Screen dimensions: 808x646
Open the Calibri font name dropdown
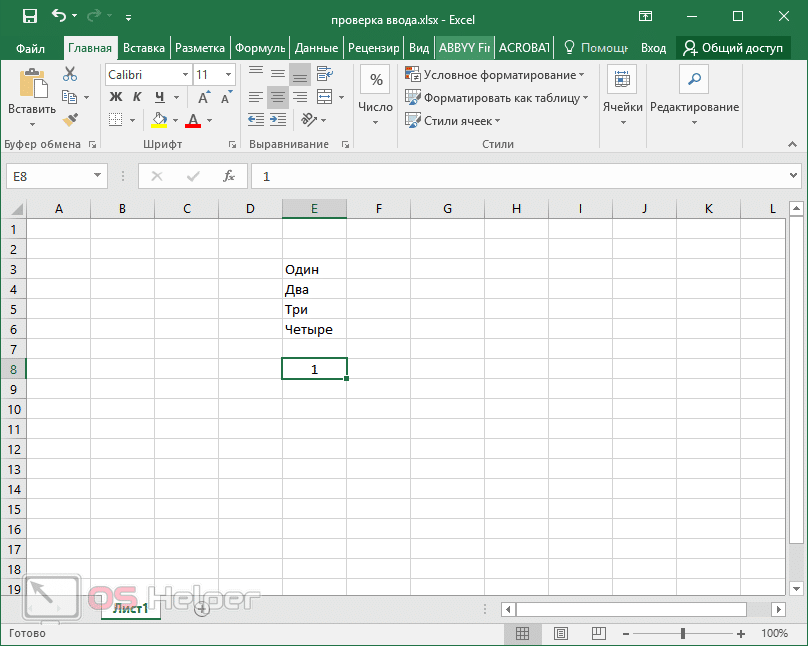(x=185, y=75)
